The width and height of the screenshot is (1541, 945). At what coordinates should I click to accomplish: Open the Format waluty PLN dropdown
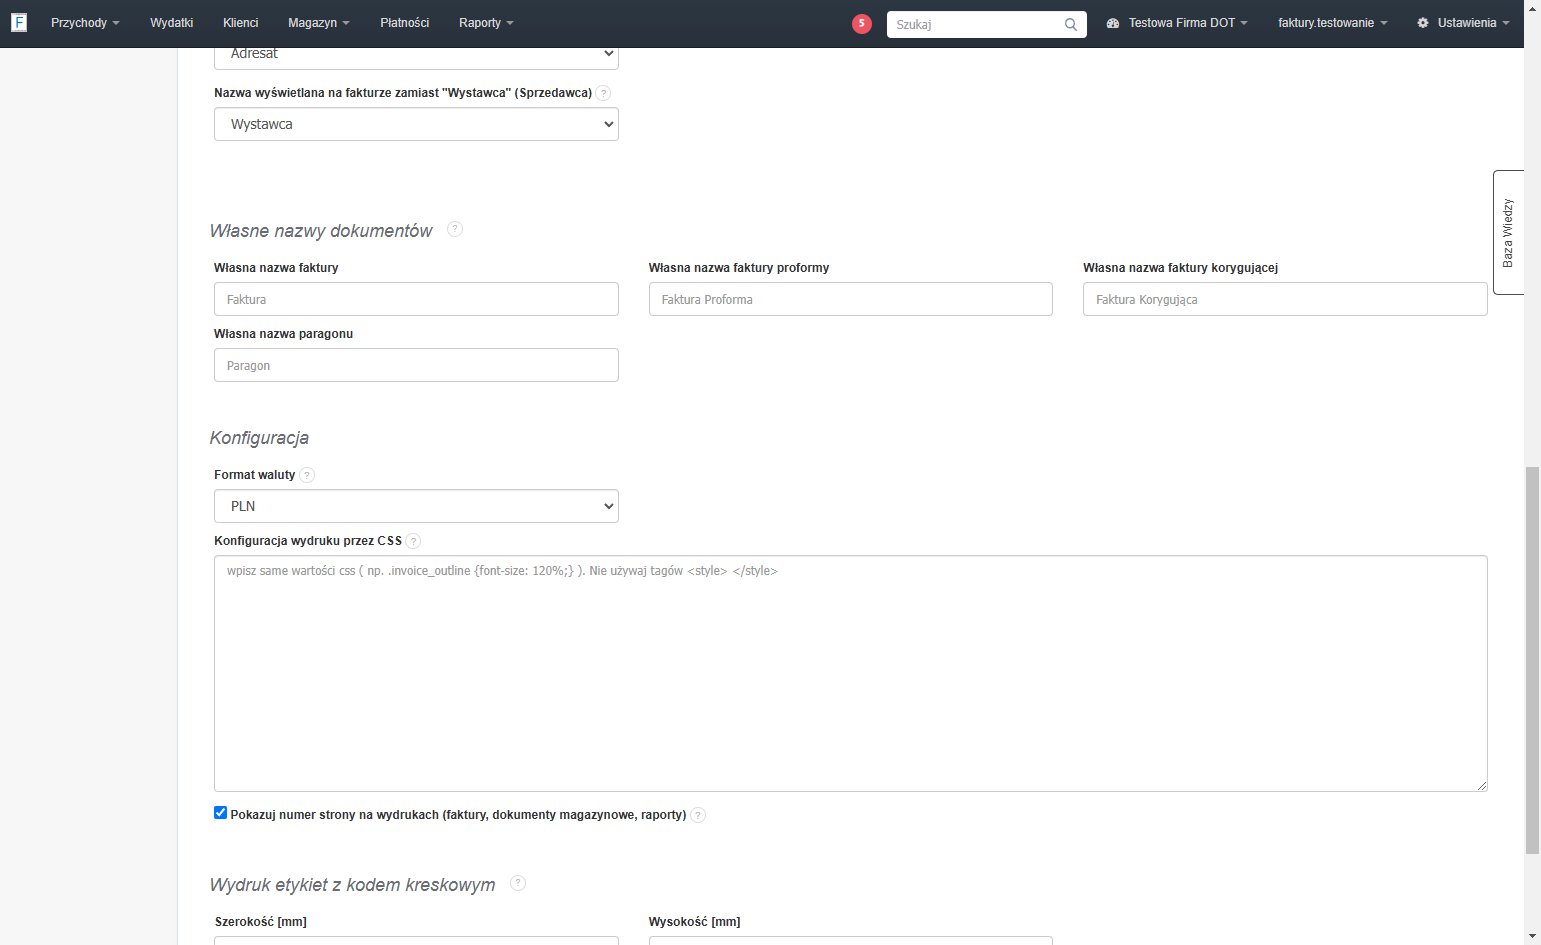pyautogui.click(x=416, y=506)
